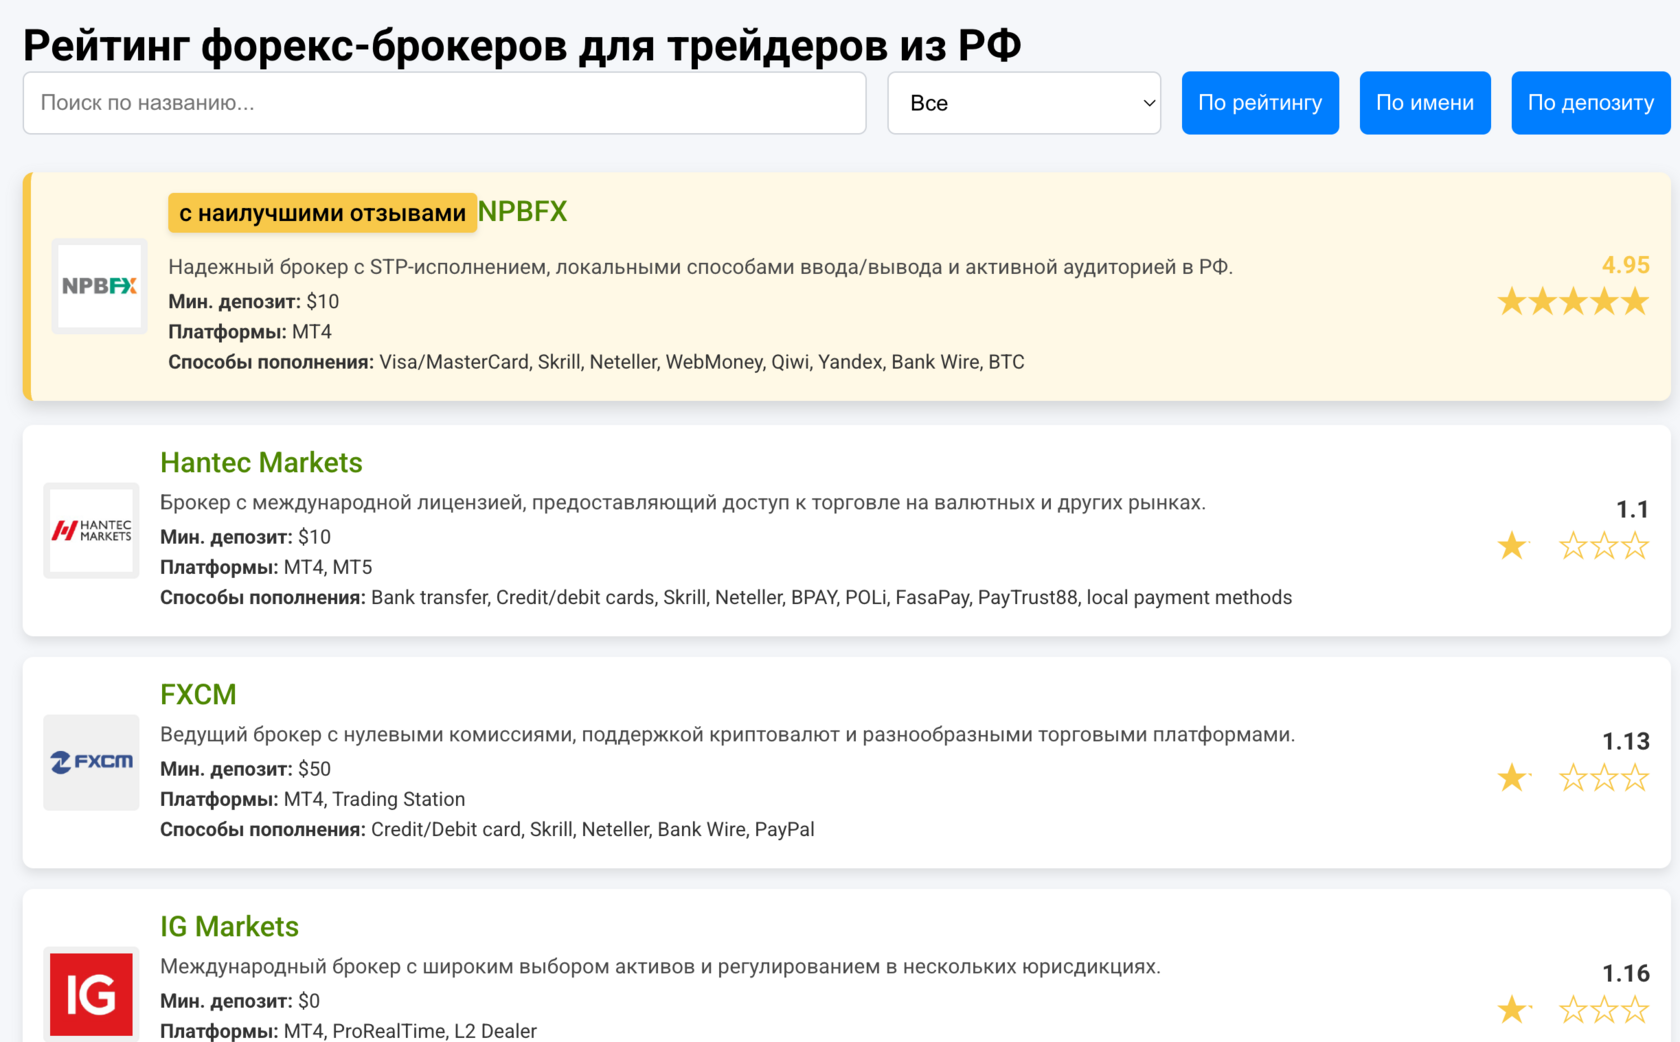The width and height of the screenshot is (1680, 1042).
Task: Click Hantec Markets deposit methods with FasaPay
Action: point(726,598)
